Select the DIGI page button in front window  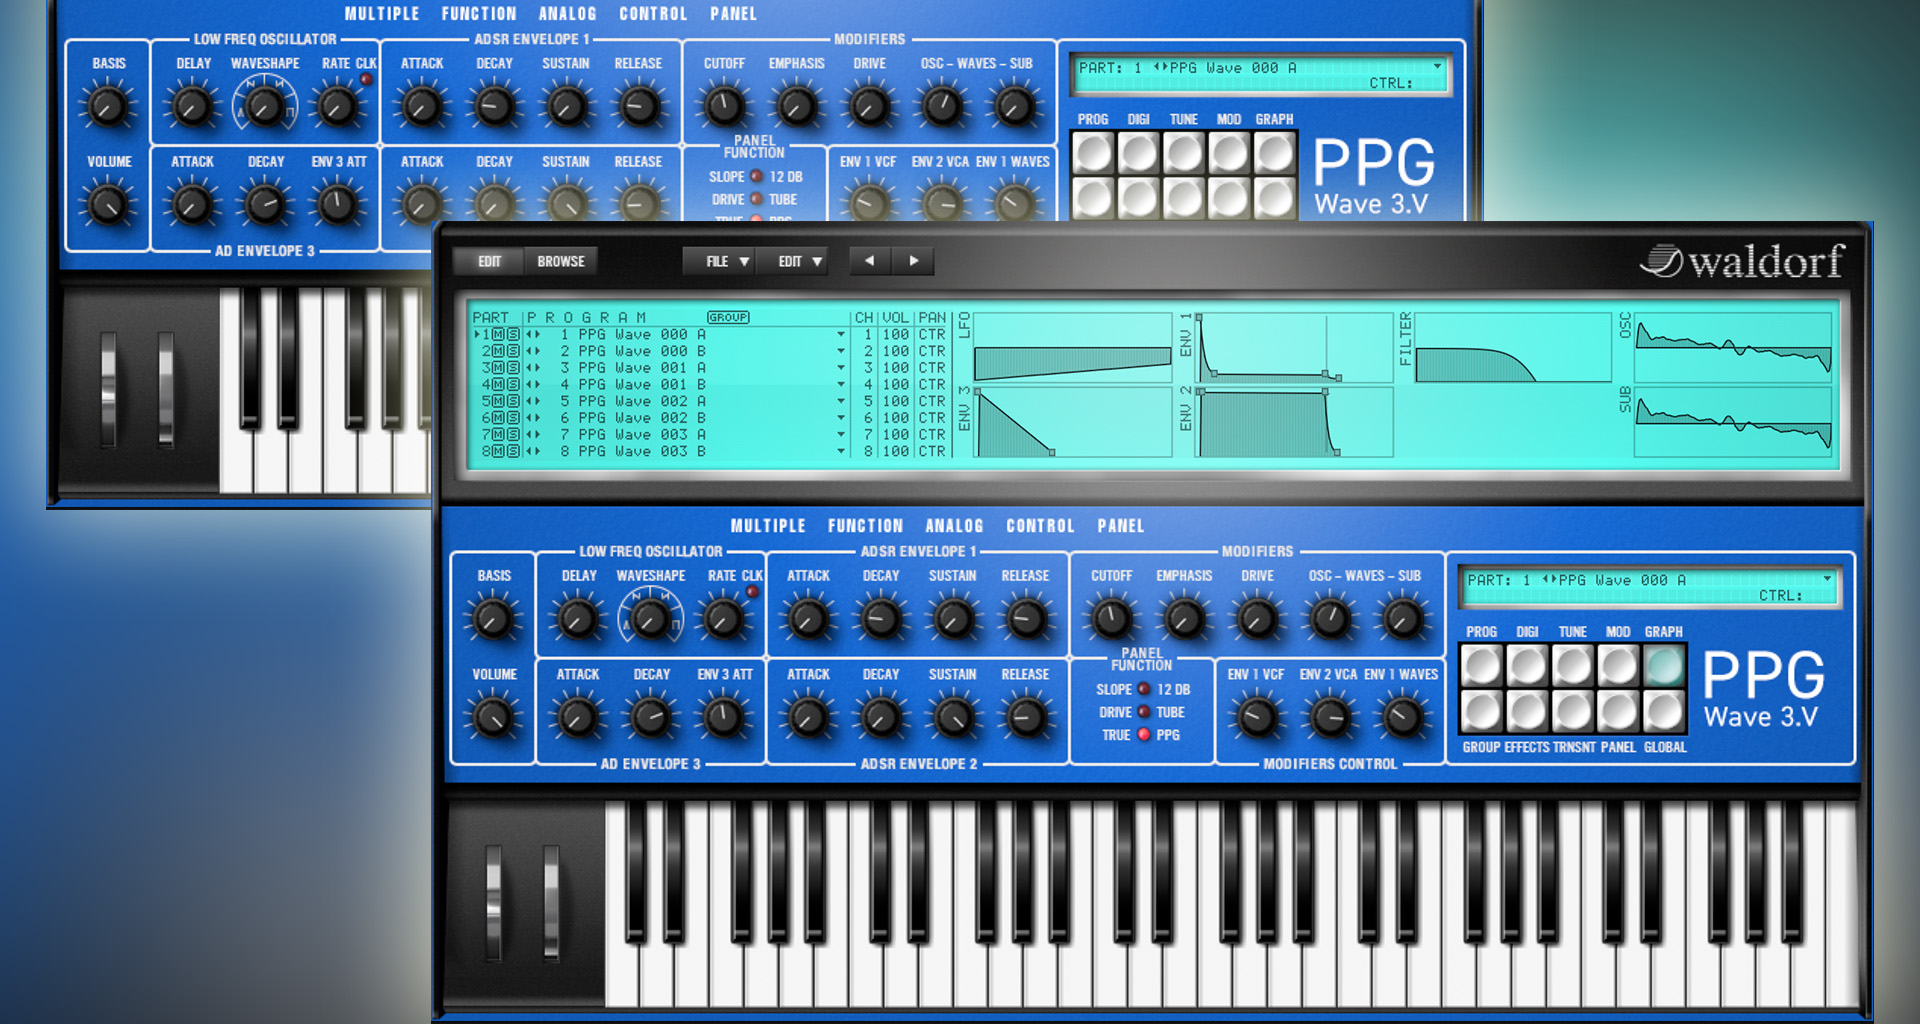pyautogui.click(x=1527, y=665)
